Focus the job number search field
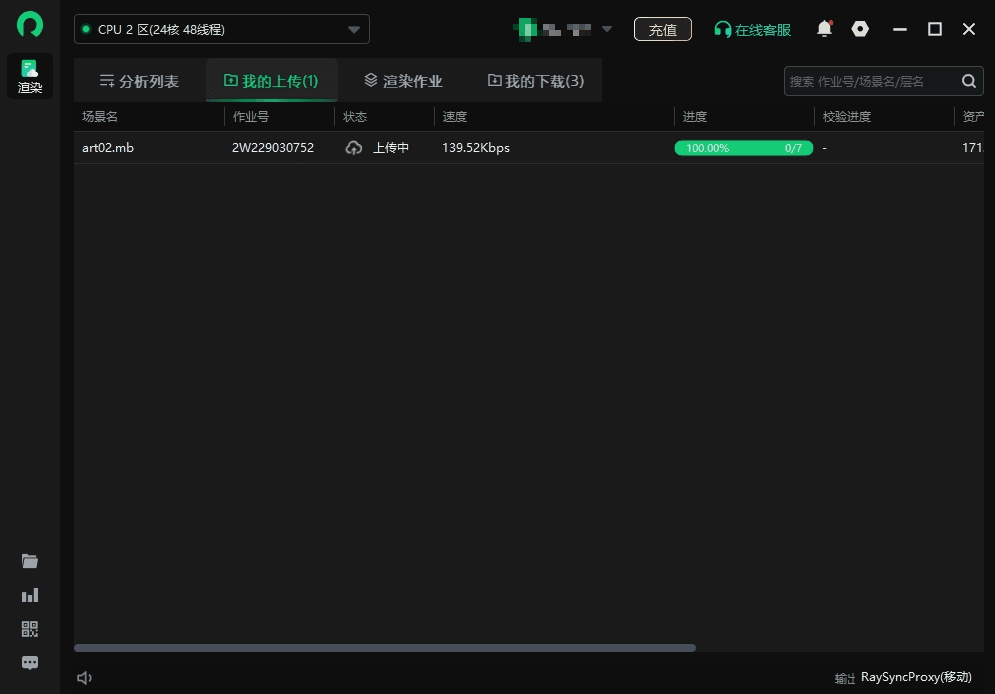This screenshot has height=694, width=995. tap(870, 81)
